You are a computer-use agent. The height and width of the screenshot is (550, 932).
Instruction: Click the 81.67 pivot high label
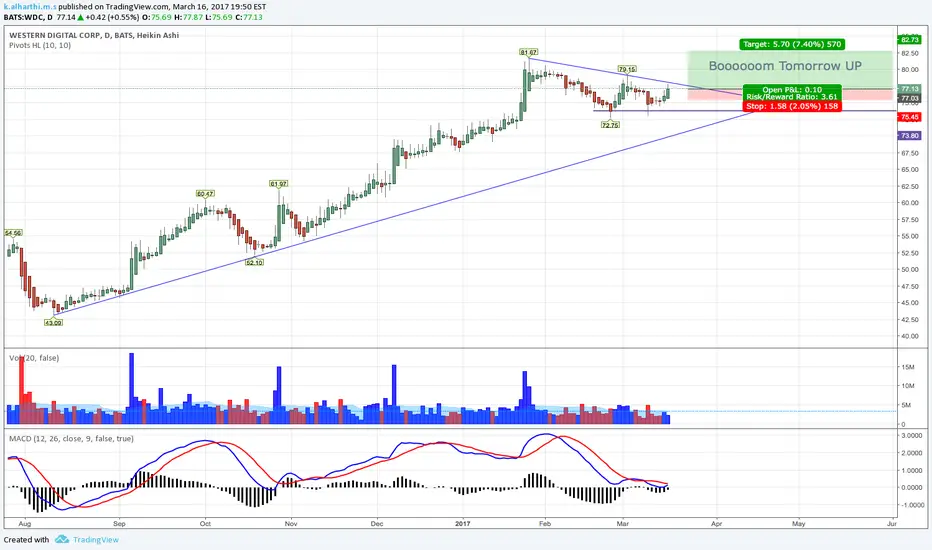(528, 52)
